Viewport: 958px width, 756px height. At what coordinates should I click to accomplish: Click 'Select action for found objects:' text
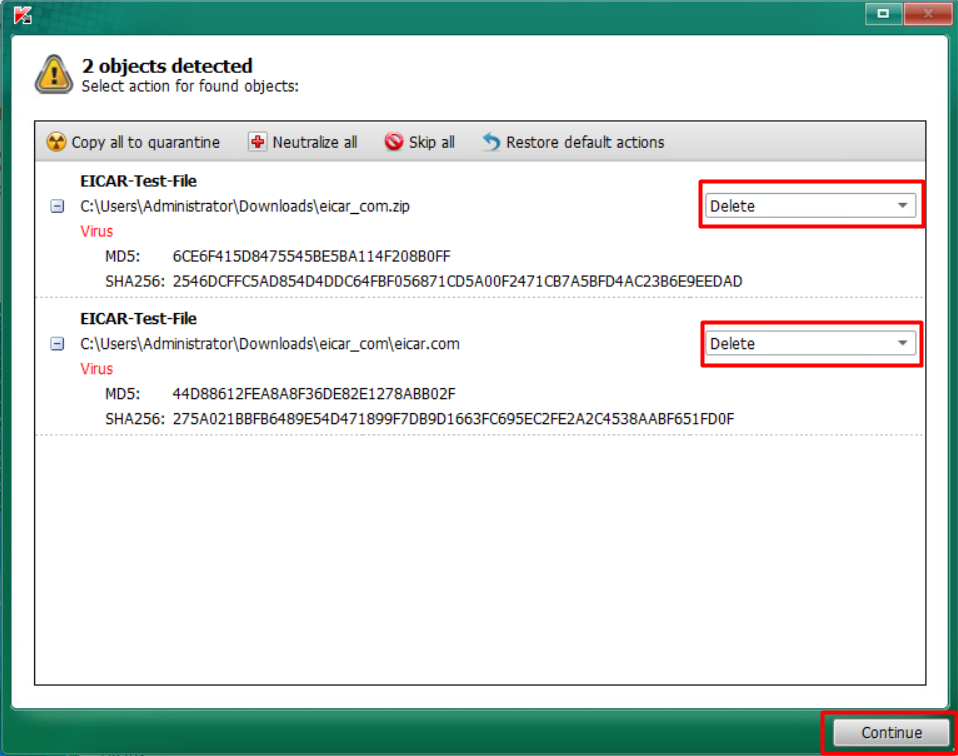190,86
